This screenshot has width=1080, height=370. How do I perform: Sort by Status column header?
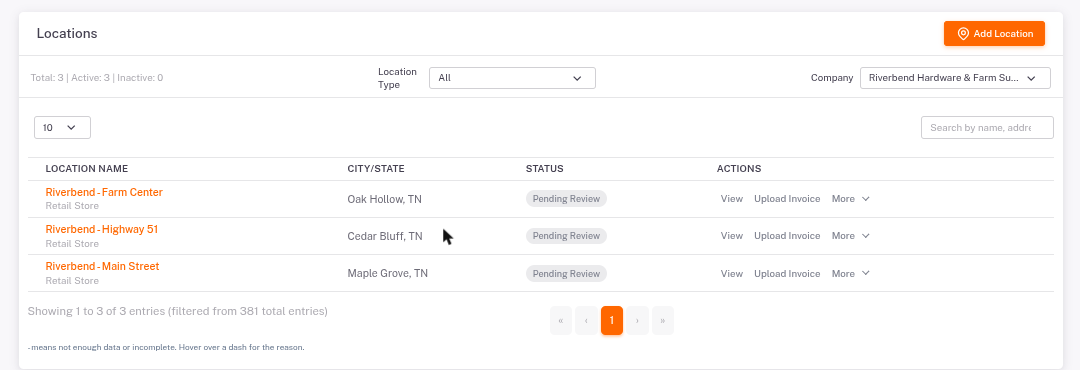click(x=544, y=169)
